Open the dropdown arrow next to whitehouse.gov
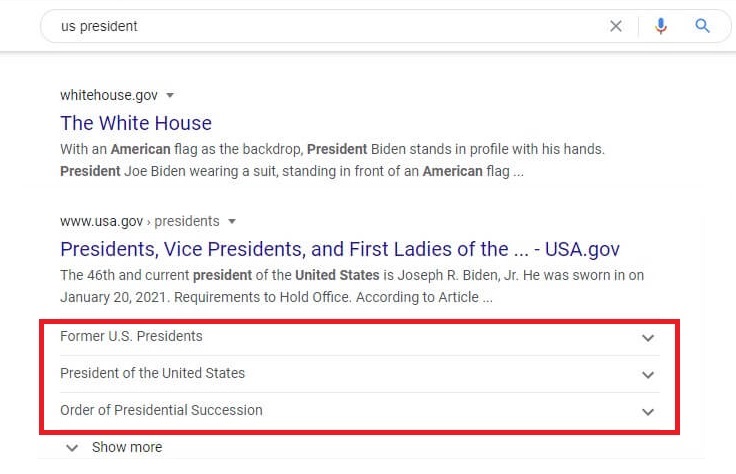Screen dimensions: 736x474 [x=170, y=96]
